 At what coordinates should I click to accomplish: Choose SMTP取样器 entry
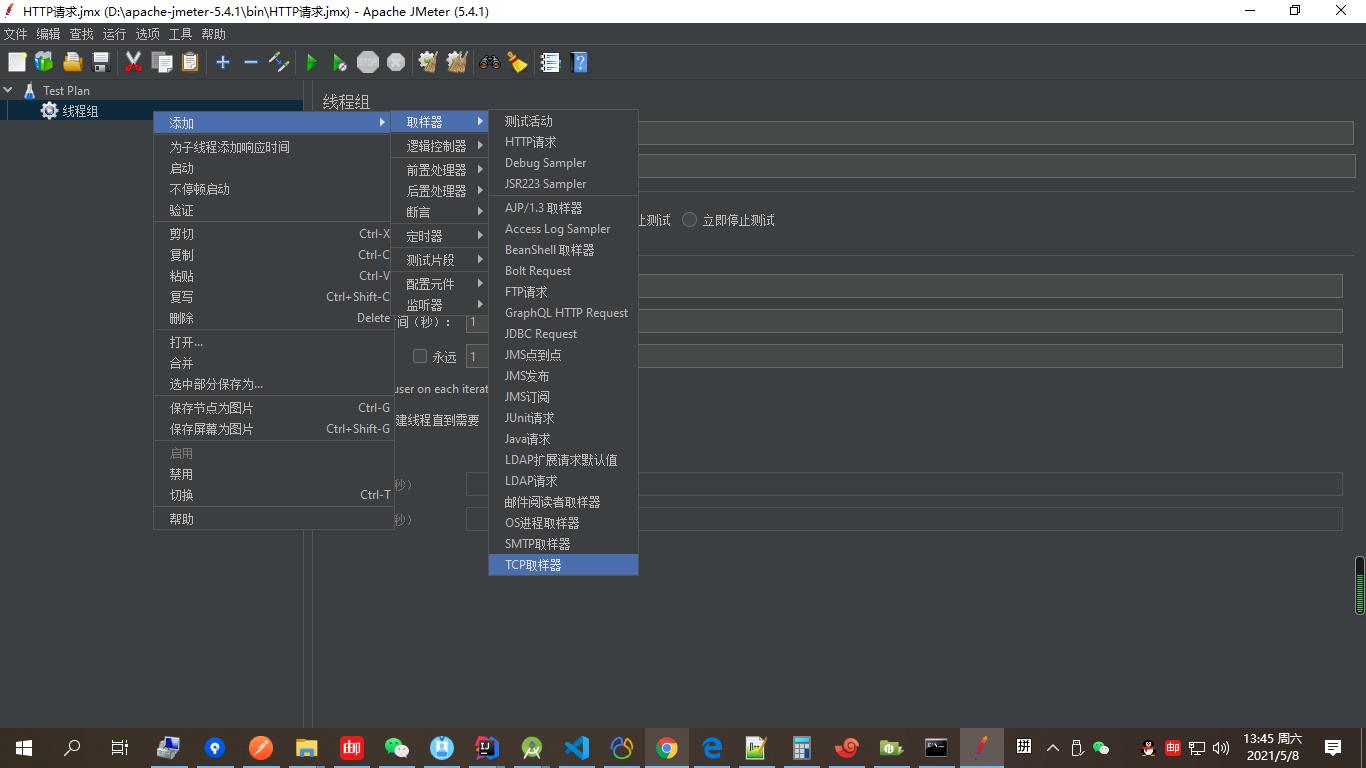(563, 544)
